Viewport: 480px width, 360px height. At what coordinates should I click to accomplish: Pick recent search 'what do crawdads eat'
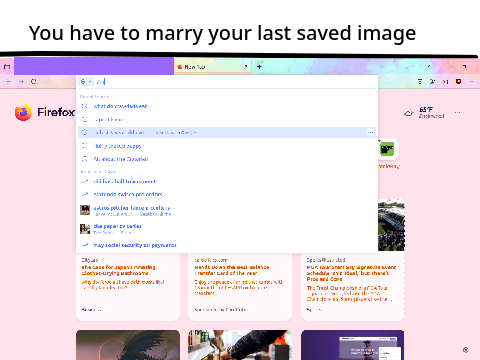pyautogui.click(x=227, y=106)
